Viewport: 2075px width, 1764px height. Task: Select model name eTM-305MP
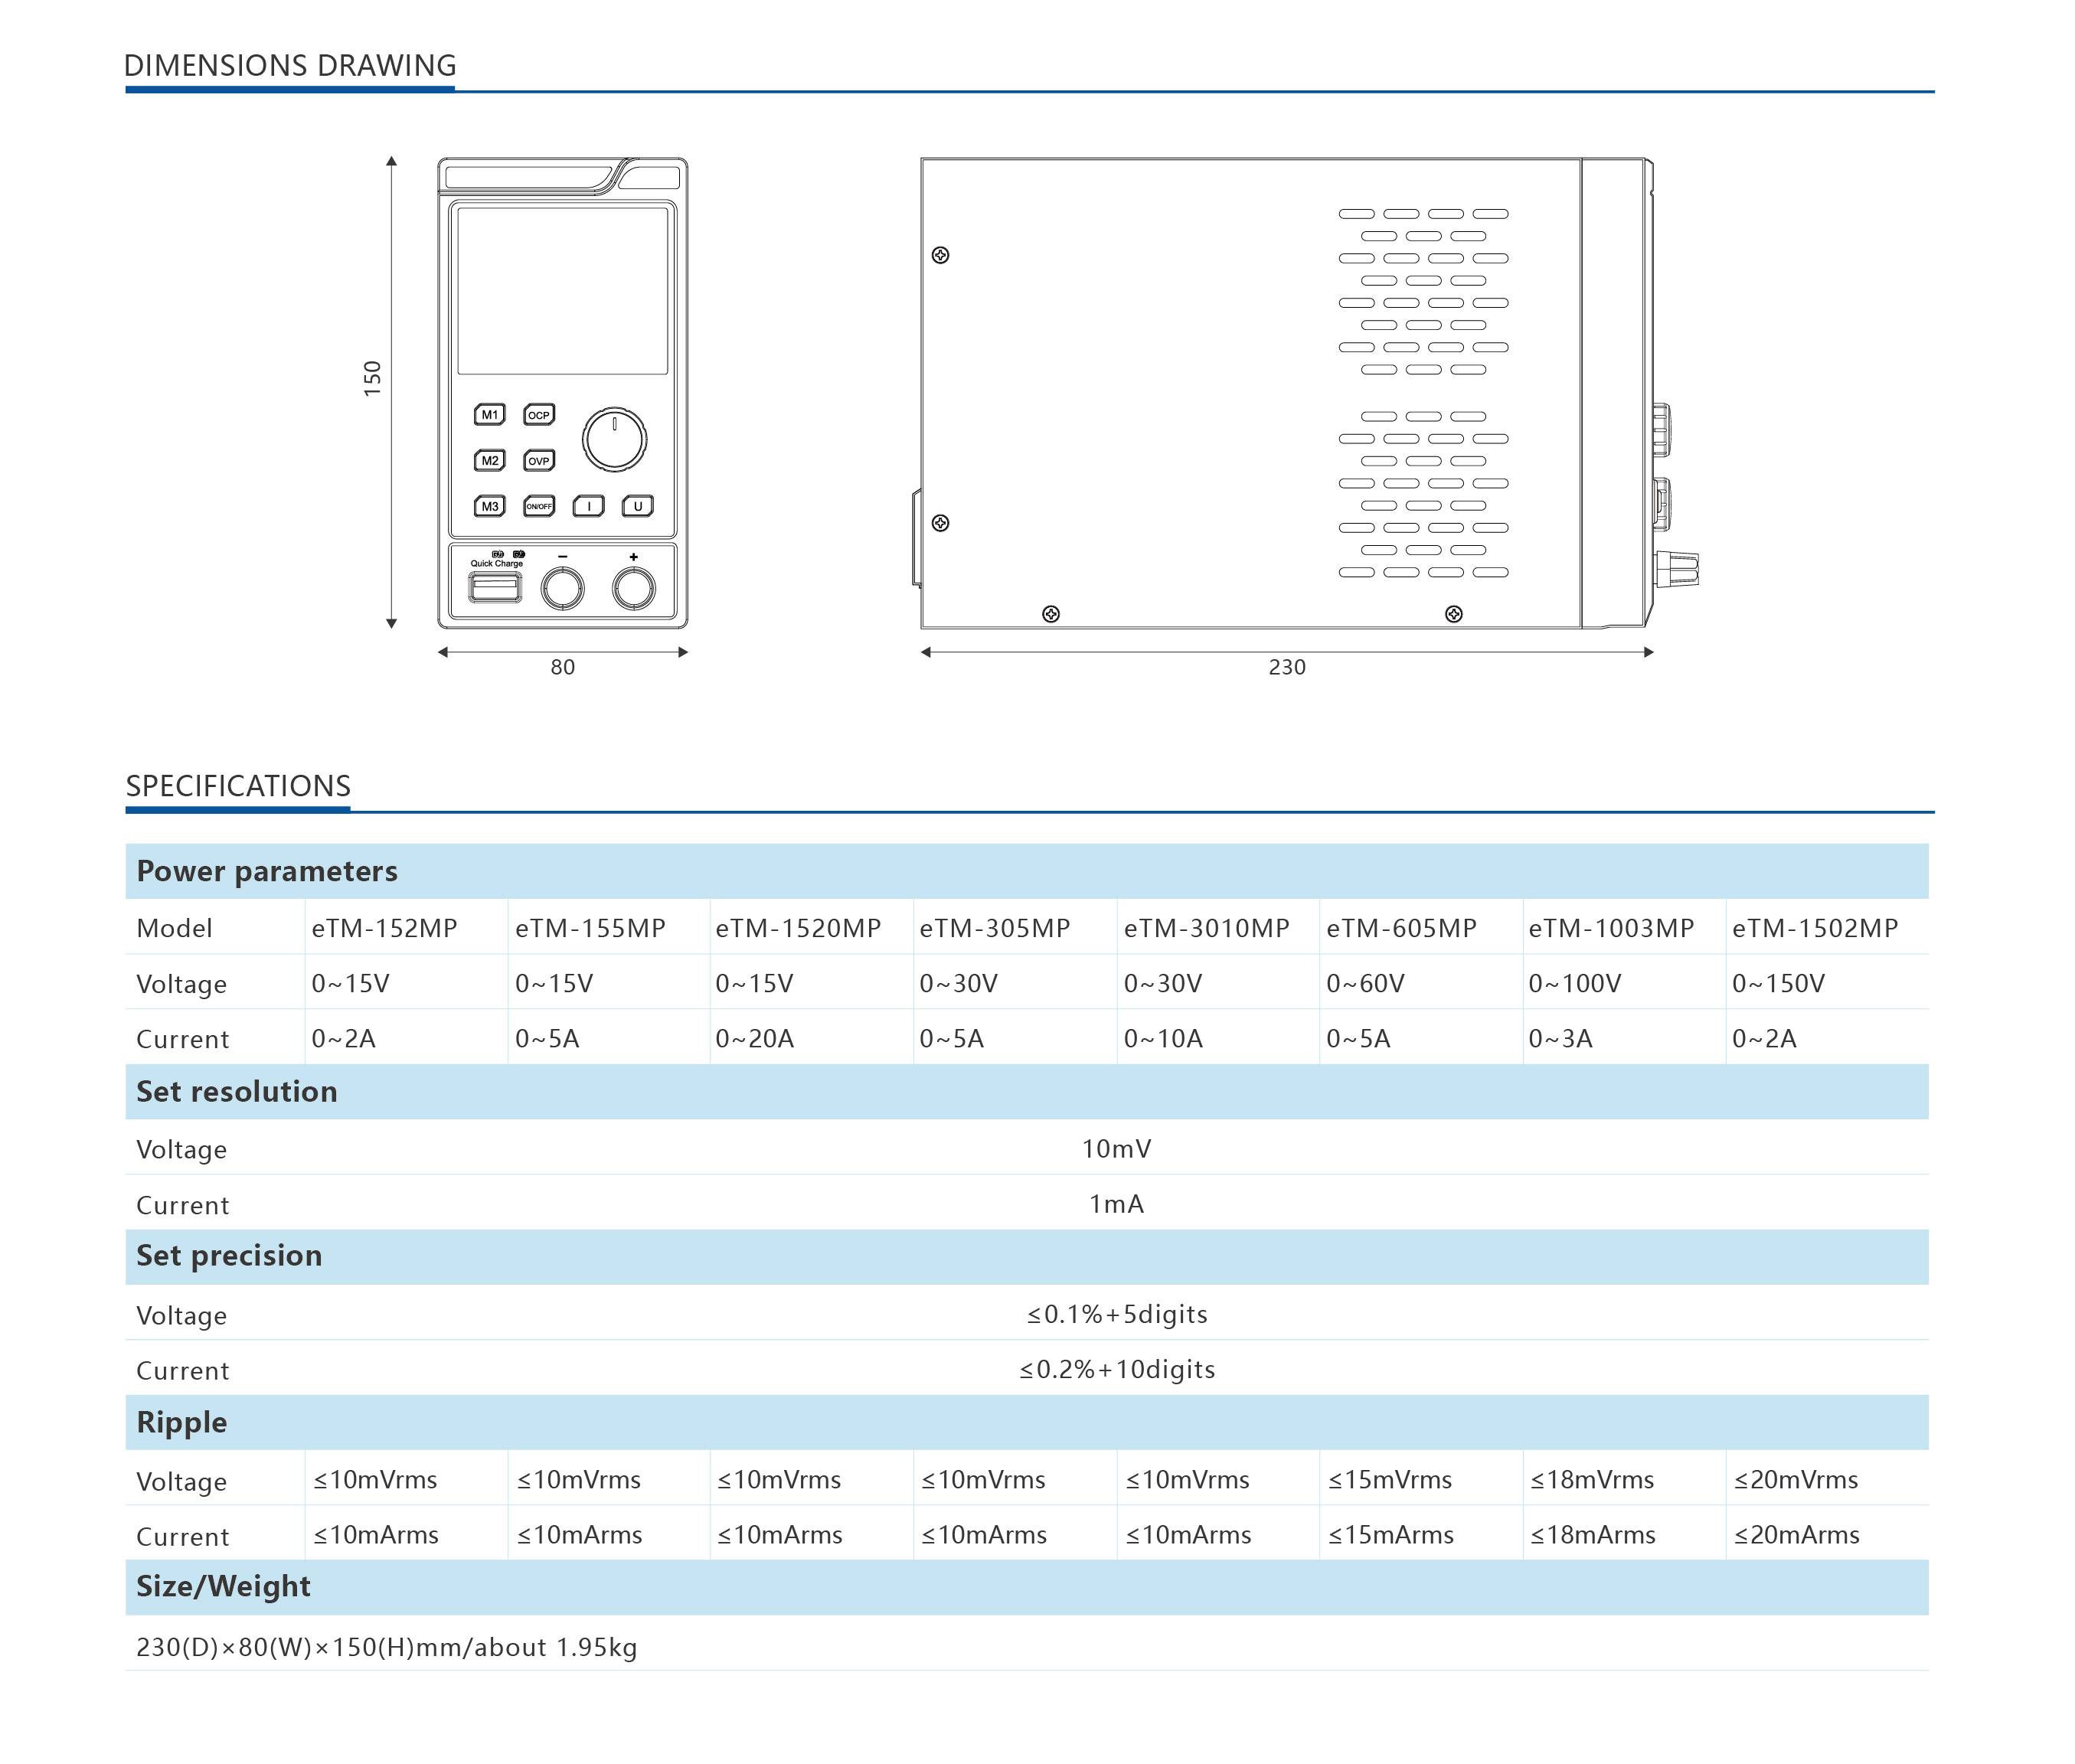[995, 928]
